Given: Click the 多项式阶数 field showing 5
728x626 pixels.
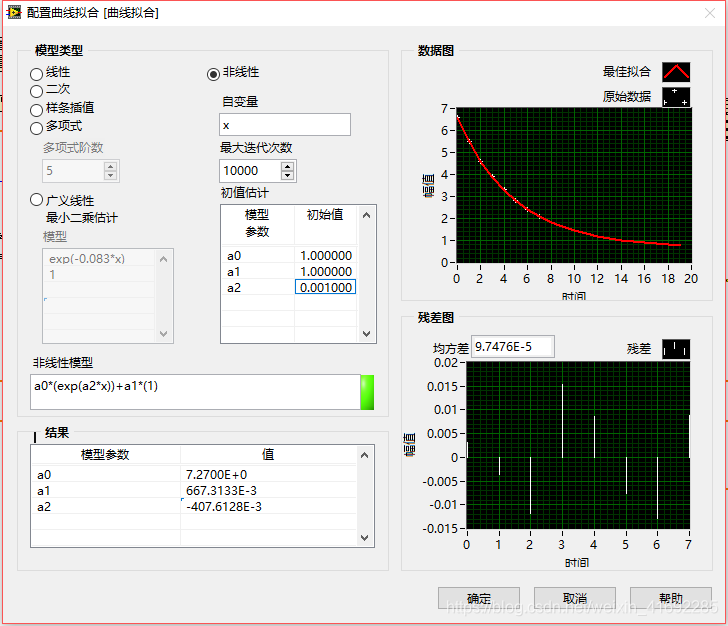Looking at the screenshot, I should click(73, 171).
